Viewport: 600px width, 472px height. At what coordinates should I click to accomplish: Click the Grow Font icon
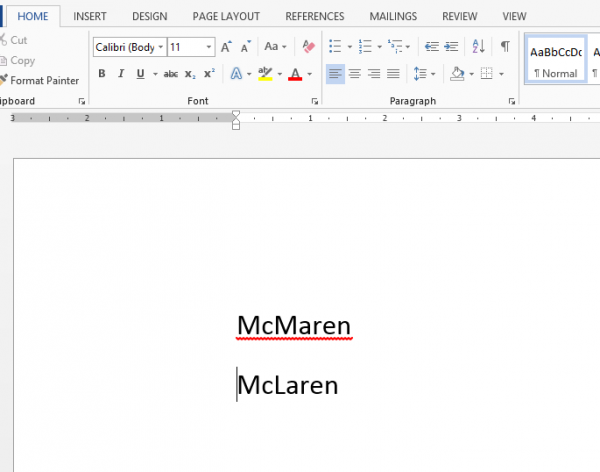click(226, 47)
